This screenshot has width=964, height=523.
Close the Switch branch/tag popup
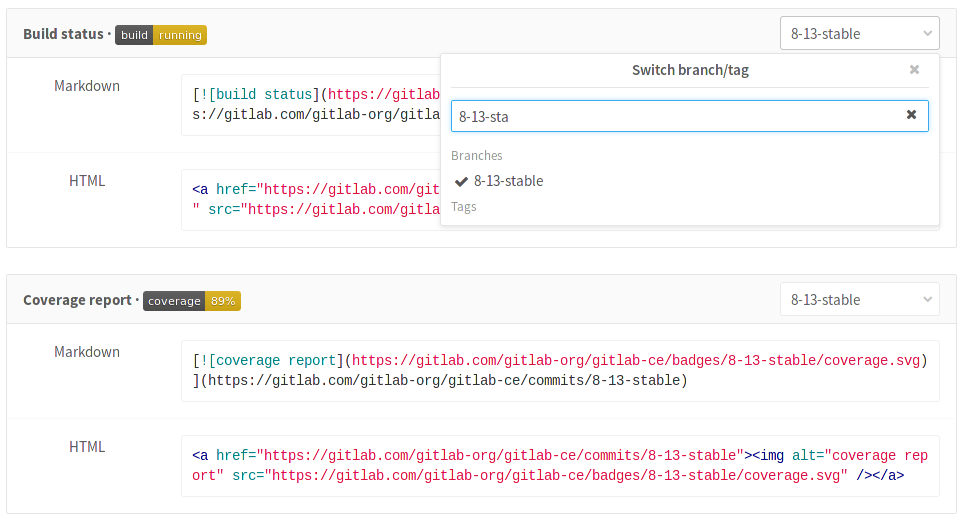914,70
